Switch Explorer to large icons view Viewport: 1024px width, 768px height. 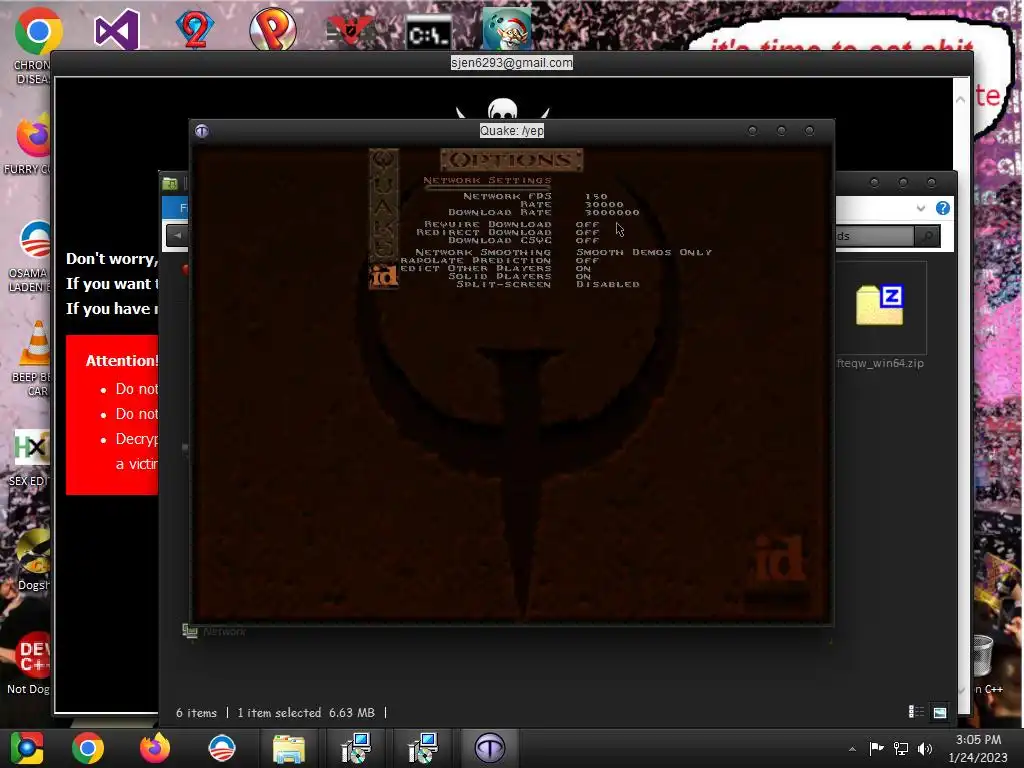pyautogui.click(x=940, y=712)
